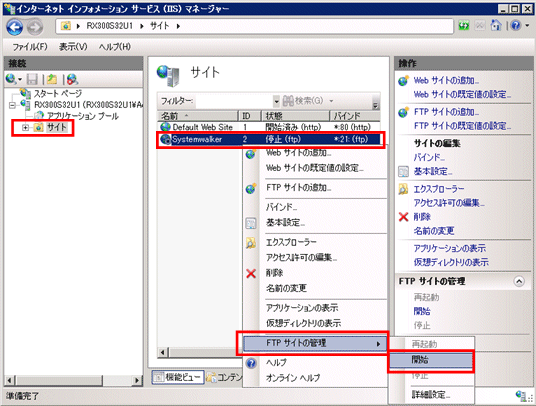Click the blue help icon in context menu
The width and height of the screenshot is (536, 406).
[x=251, y=363]
